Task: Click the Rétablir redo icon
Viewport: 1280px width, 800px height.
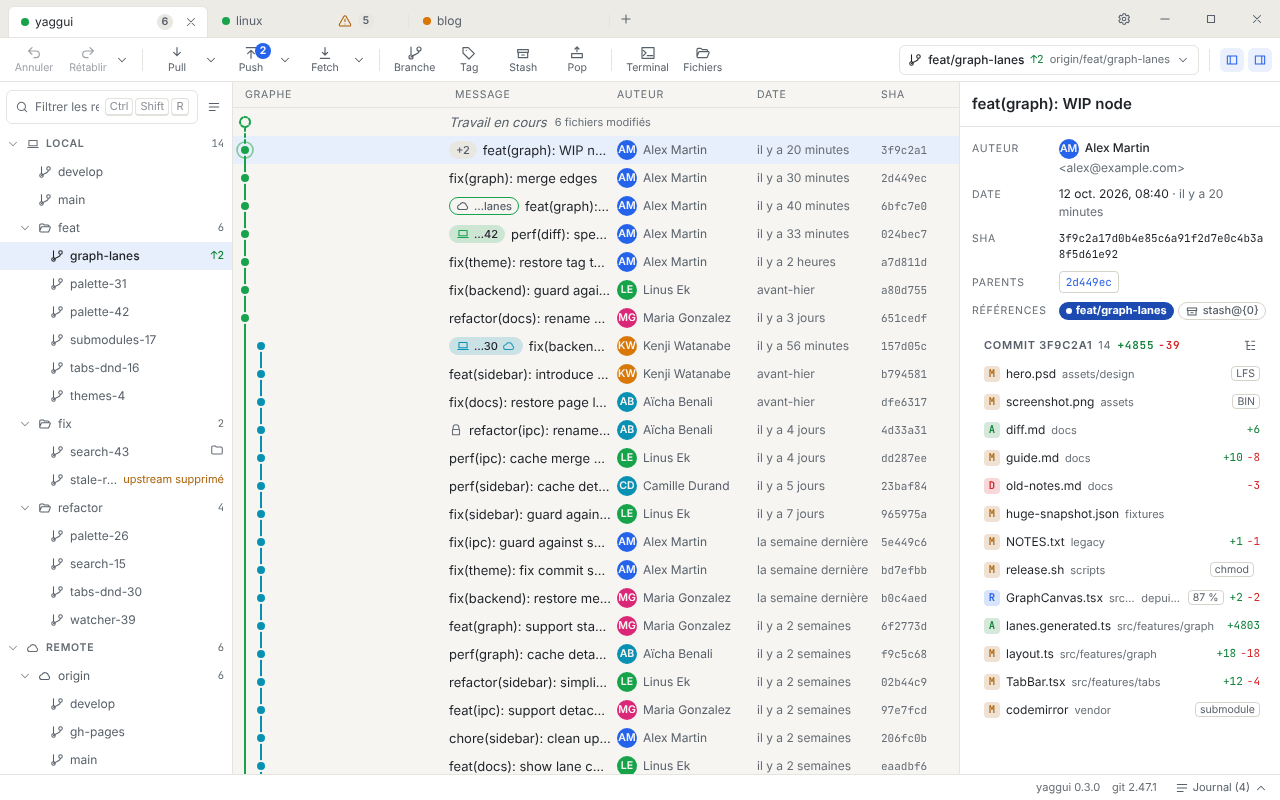Action: click(87, 53)
